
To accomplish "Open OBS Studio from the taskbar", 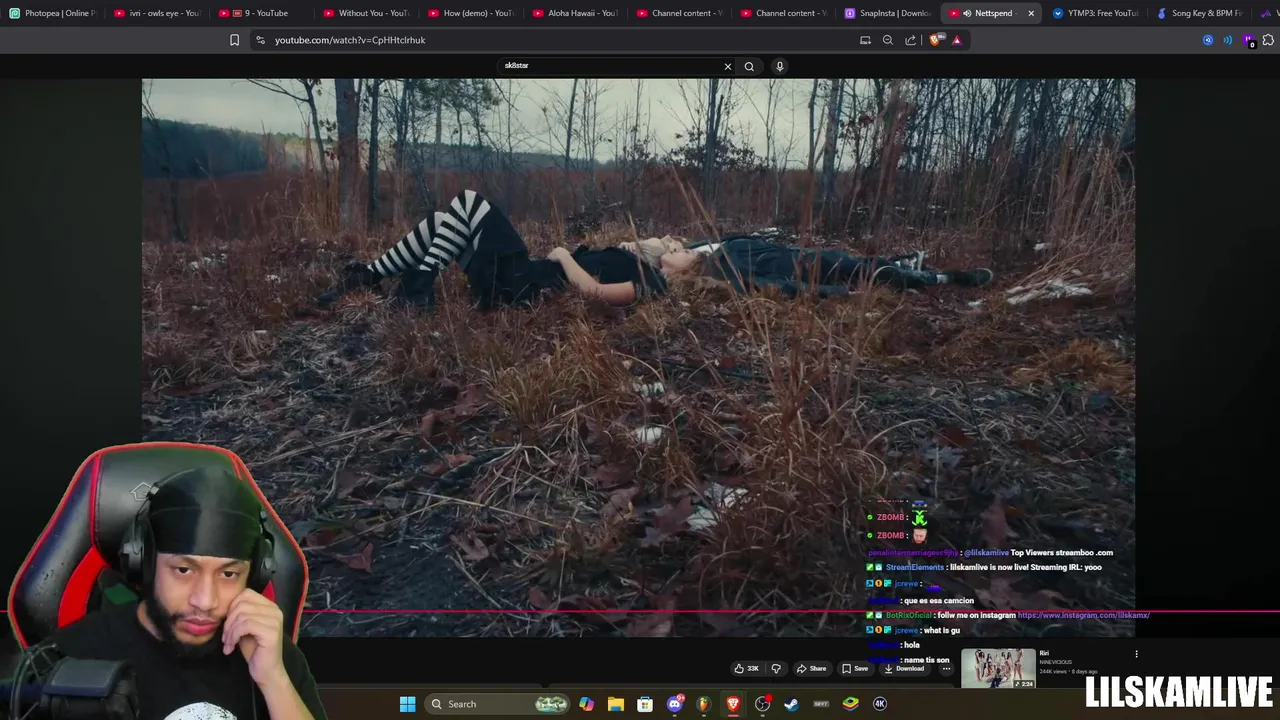I will click(x=762, y=704).
